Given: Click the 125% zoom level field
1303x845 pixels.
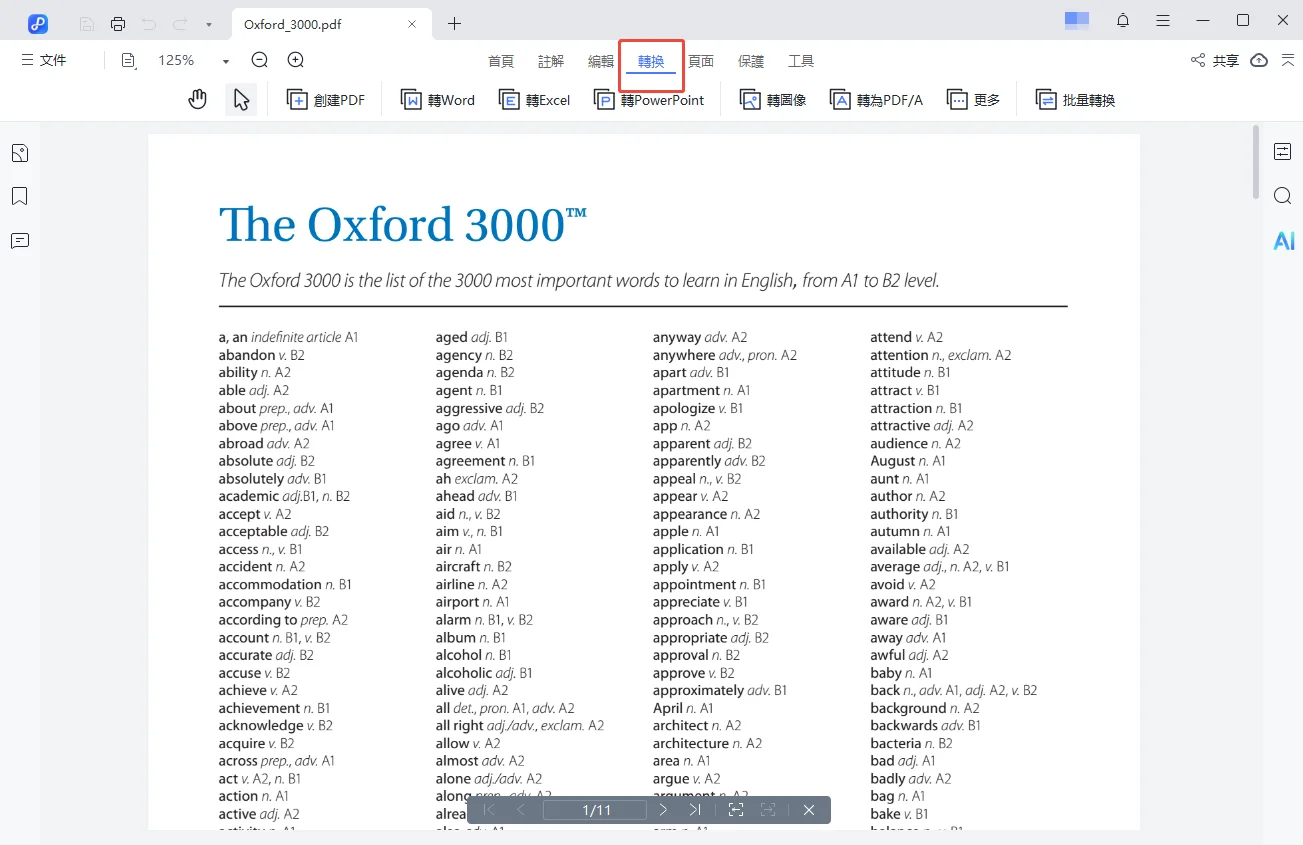Looking at the screenshot, I should tap(176, 61).
